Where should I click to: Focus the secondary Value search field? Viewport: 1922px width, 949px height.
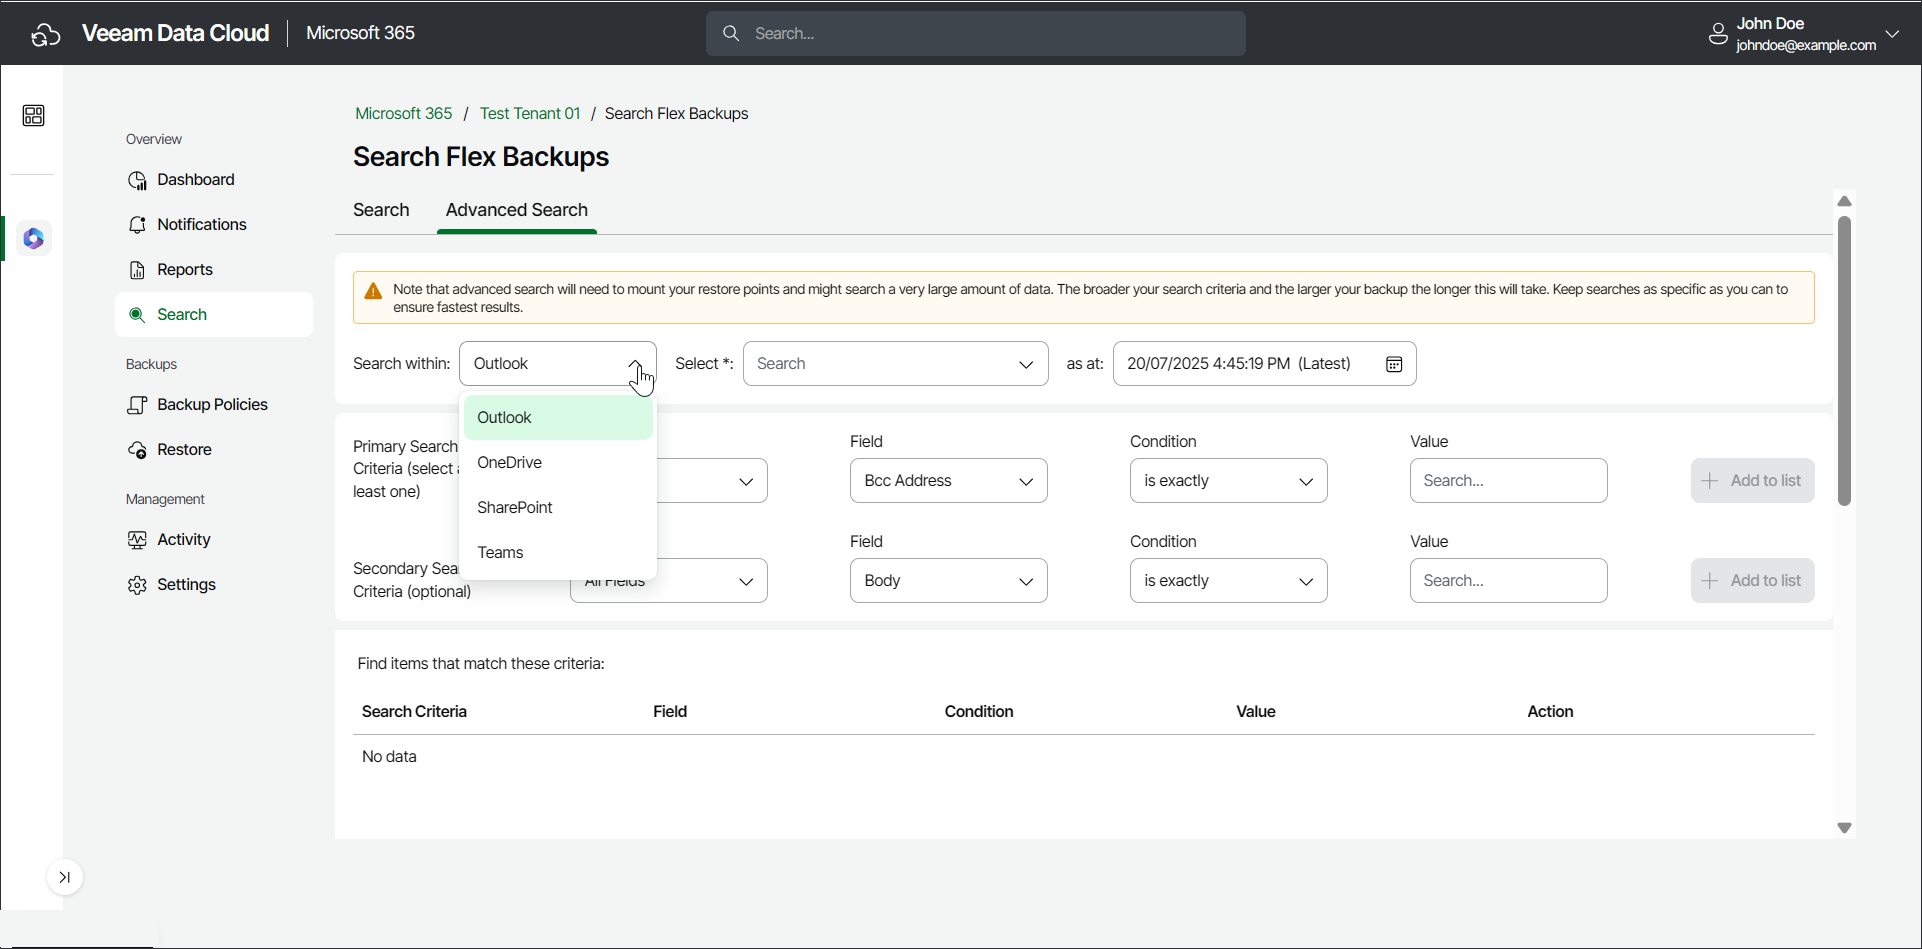pos(1509,581)
